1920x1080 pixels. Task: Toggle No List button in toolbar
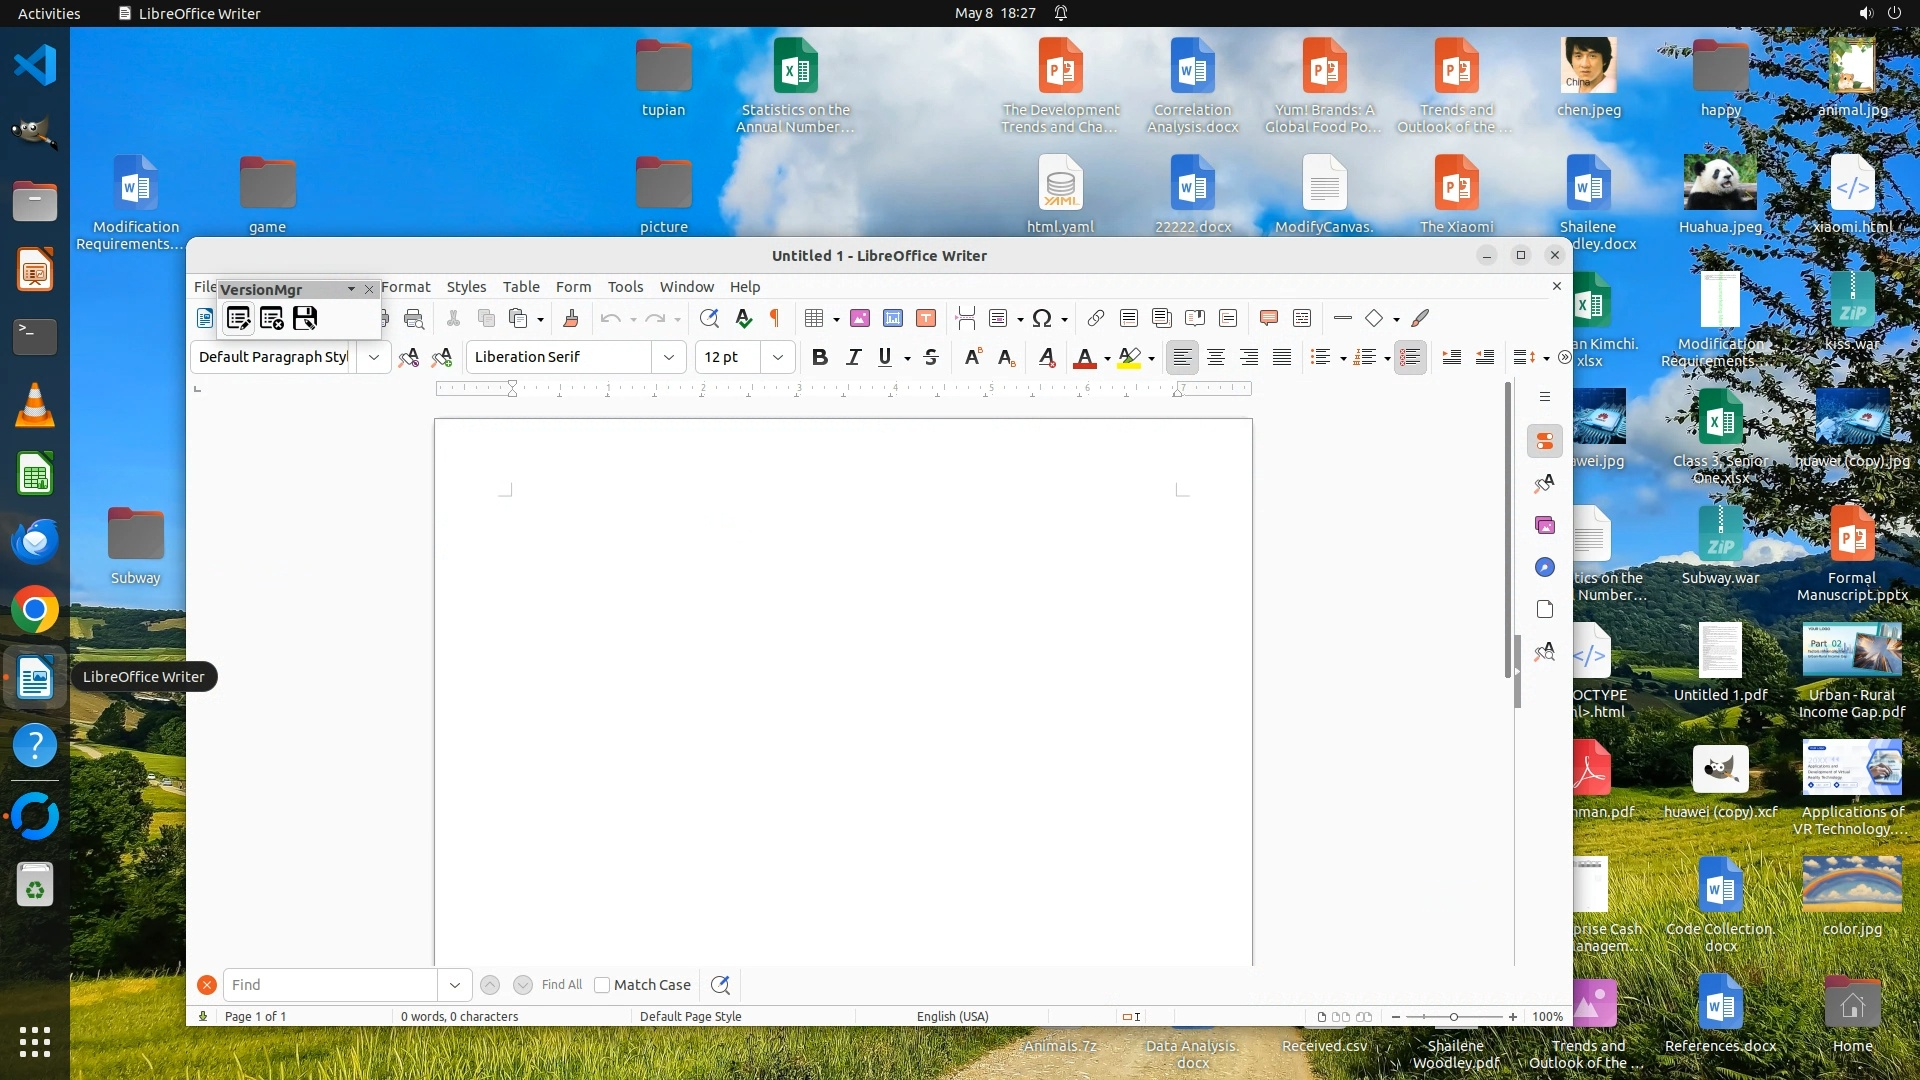tap(1410, 357)
